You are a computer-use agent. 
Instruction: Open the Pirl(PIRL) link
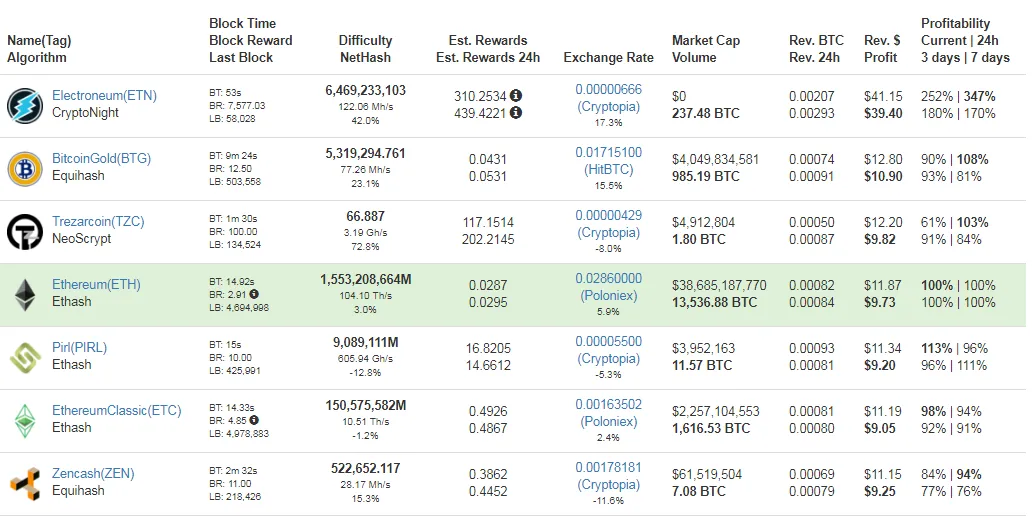(79, 348)
